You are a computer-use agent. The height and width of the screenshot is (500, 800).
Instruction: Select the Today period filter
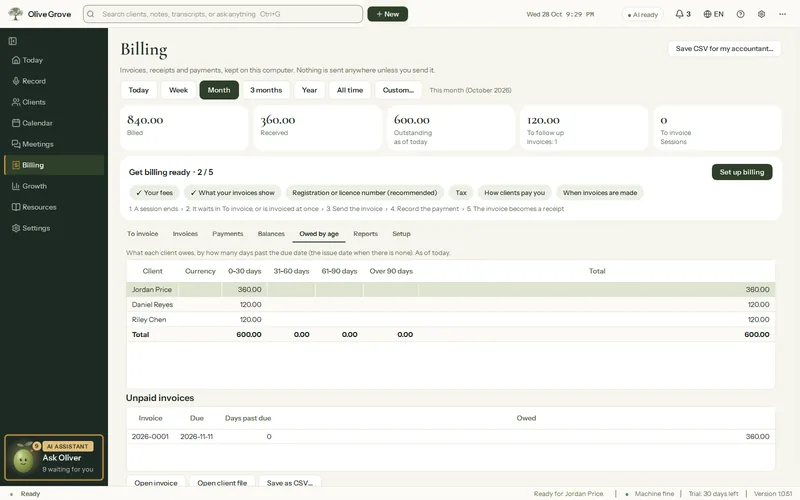click(x=139, y=90)
